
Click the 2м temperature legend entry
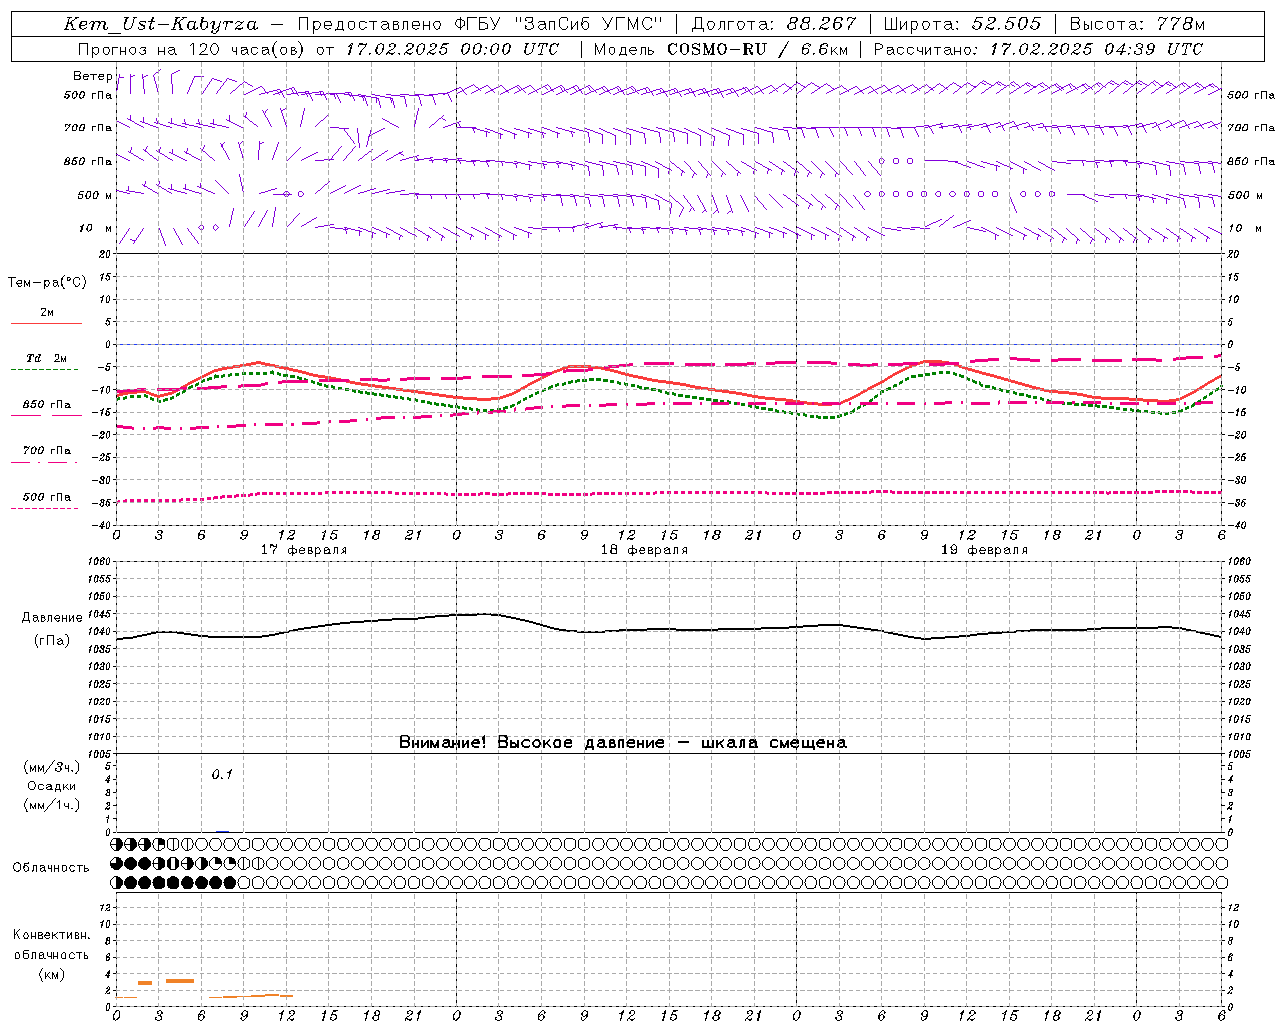(x=47, y=313)
